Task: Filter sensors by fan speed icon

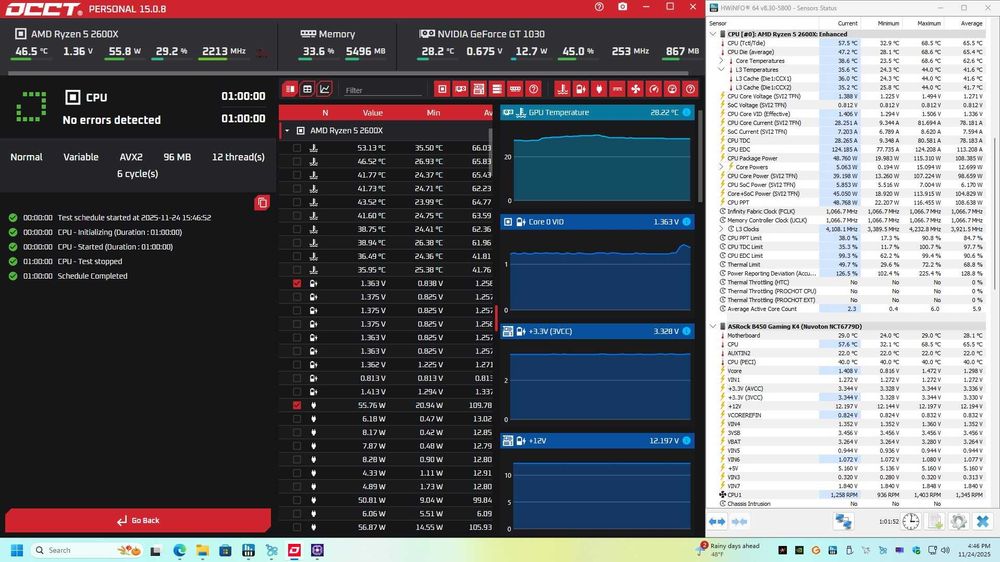Action: (x=635, y=89)
